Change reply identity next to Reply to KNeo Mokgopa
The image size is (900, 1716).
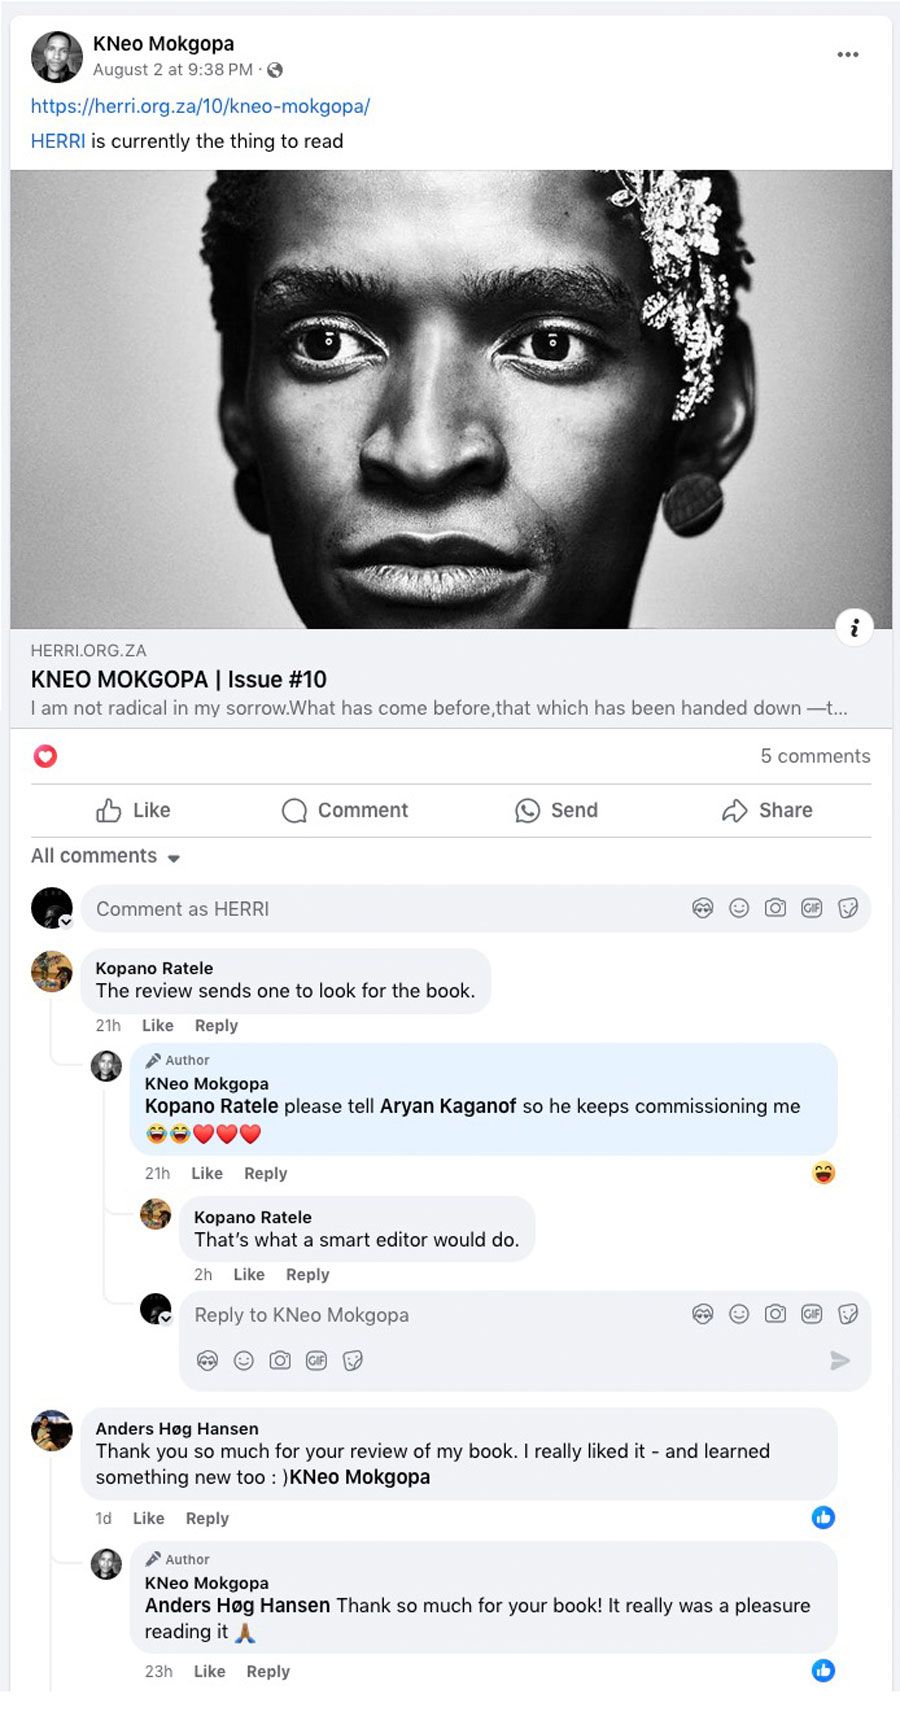click(166, 1319)
